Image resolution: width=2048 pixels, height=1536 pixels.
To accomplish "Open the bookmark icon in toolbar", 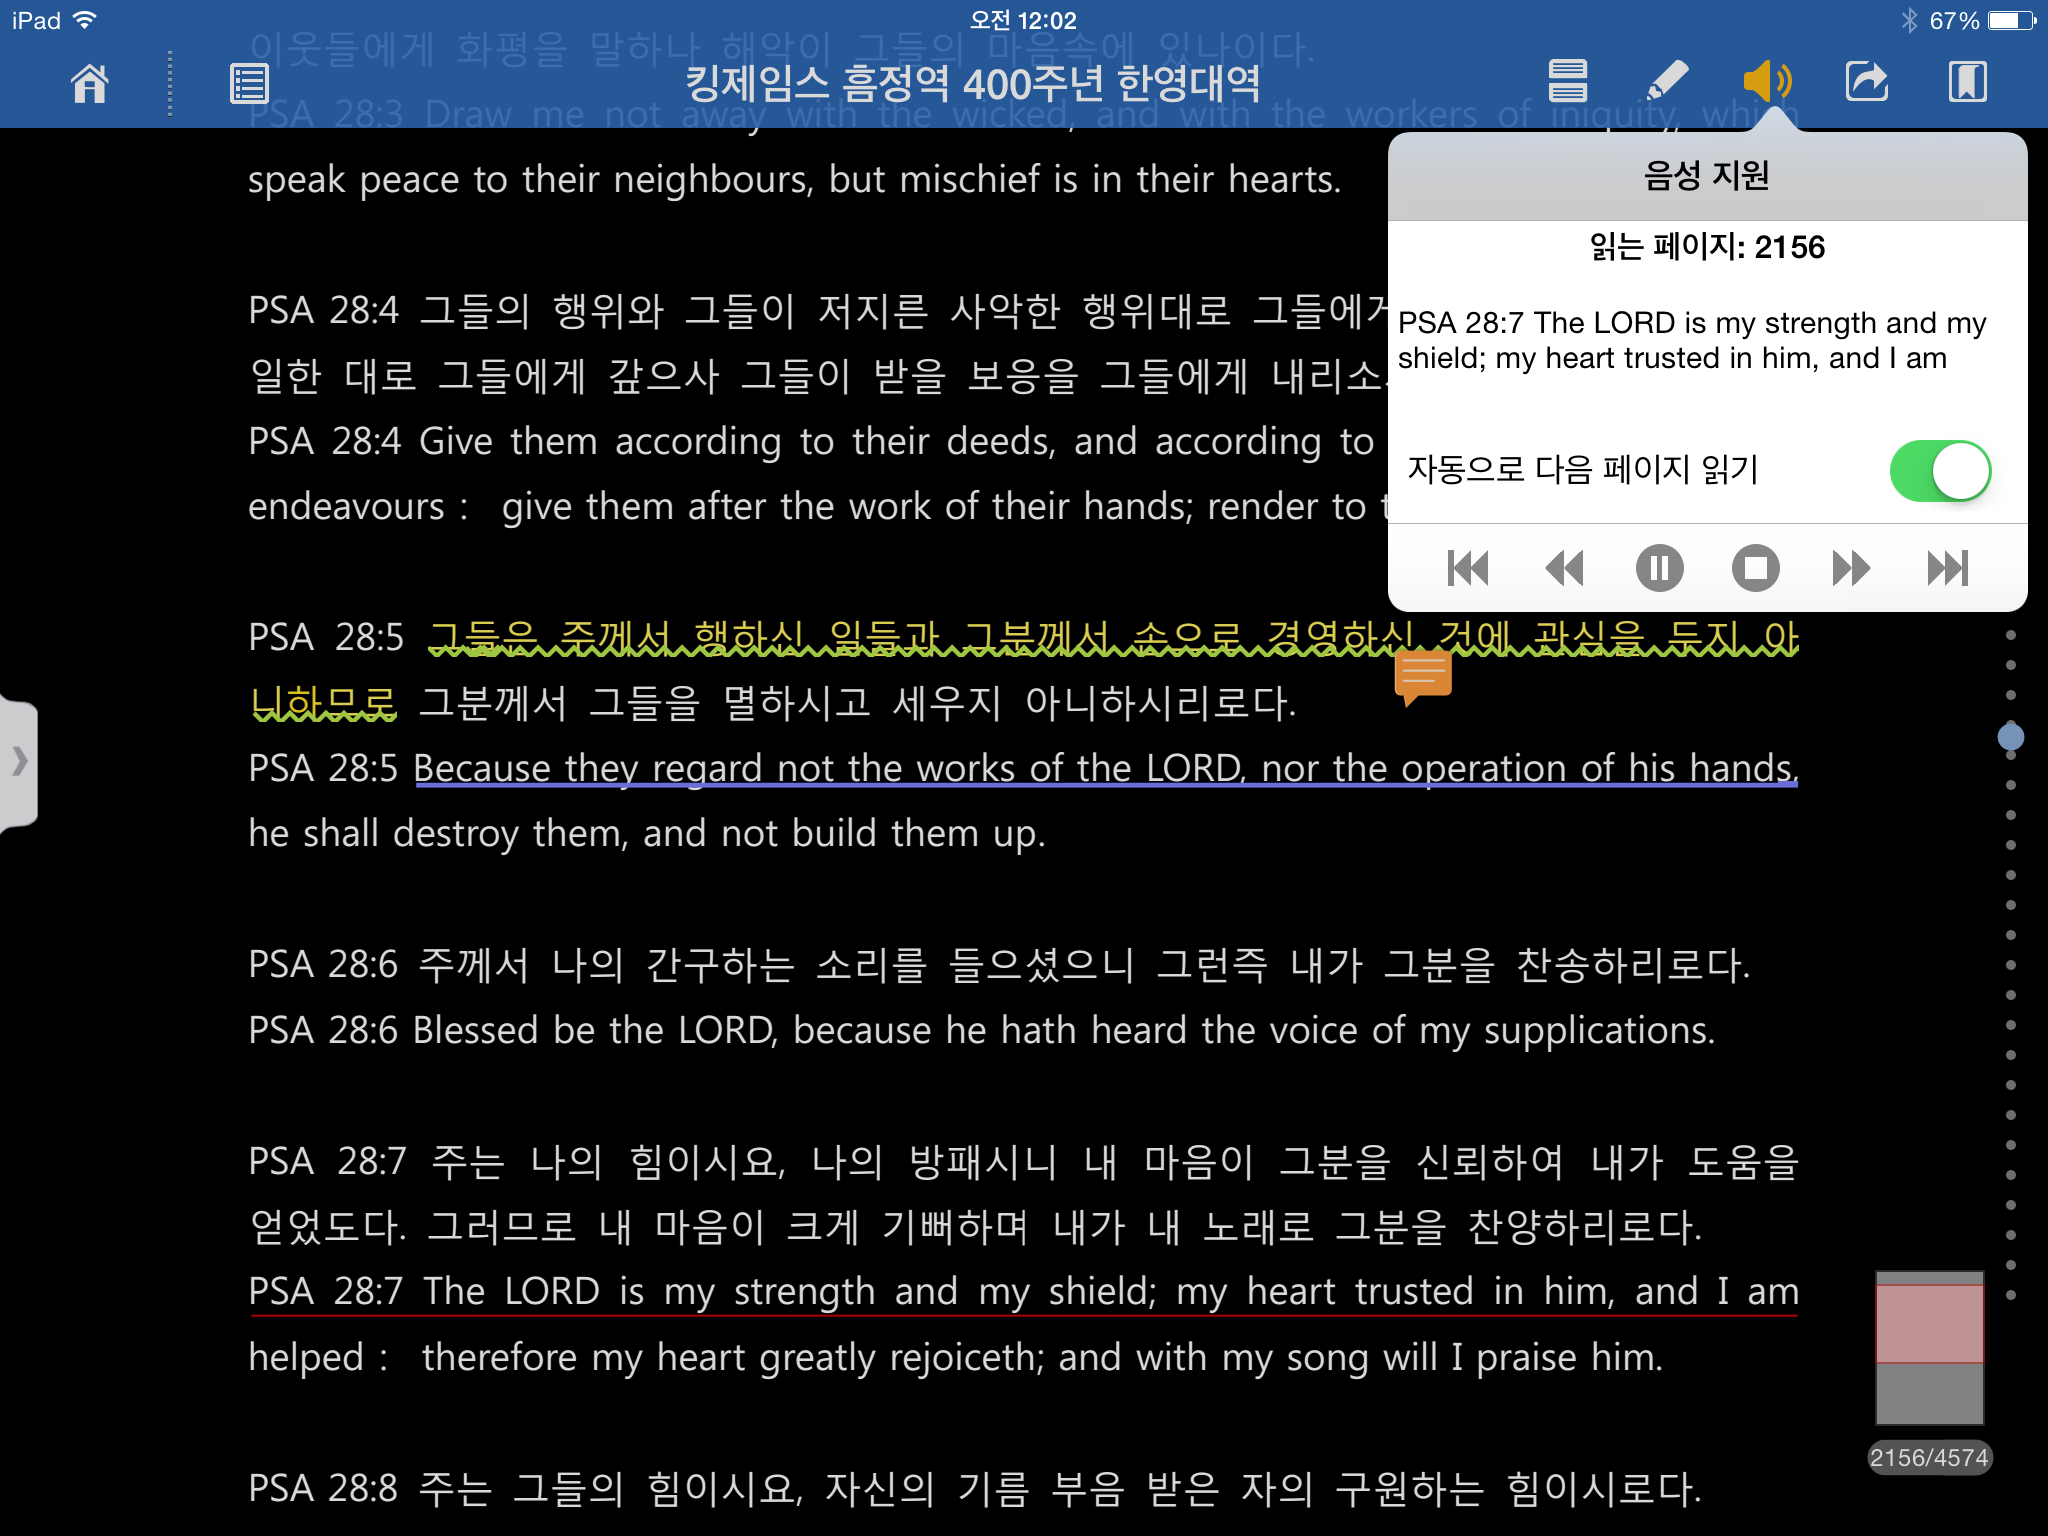I will (x=1967, y=81).
